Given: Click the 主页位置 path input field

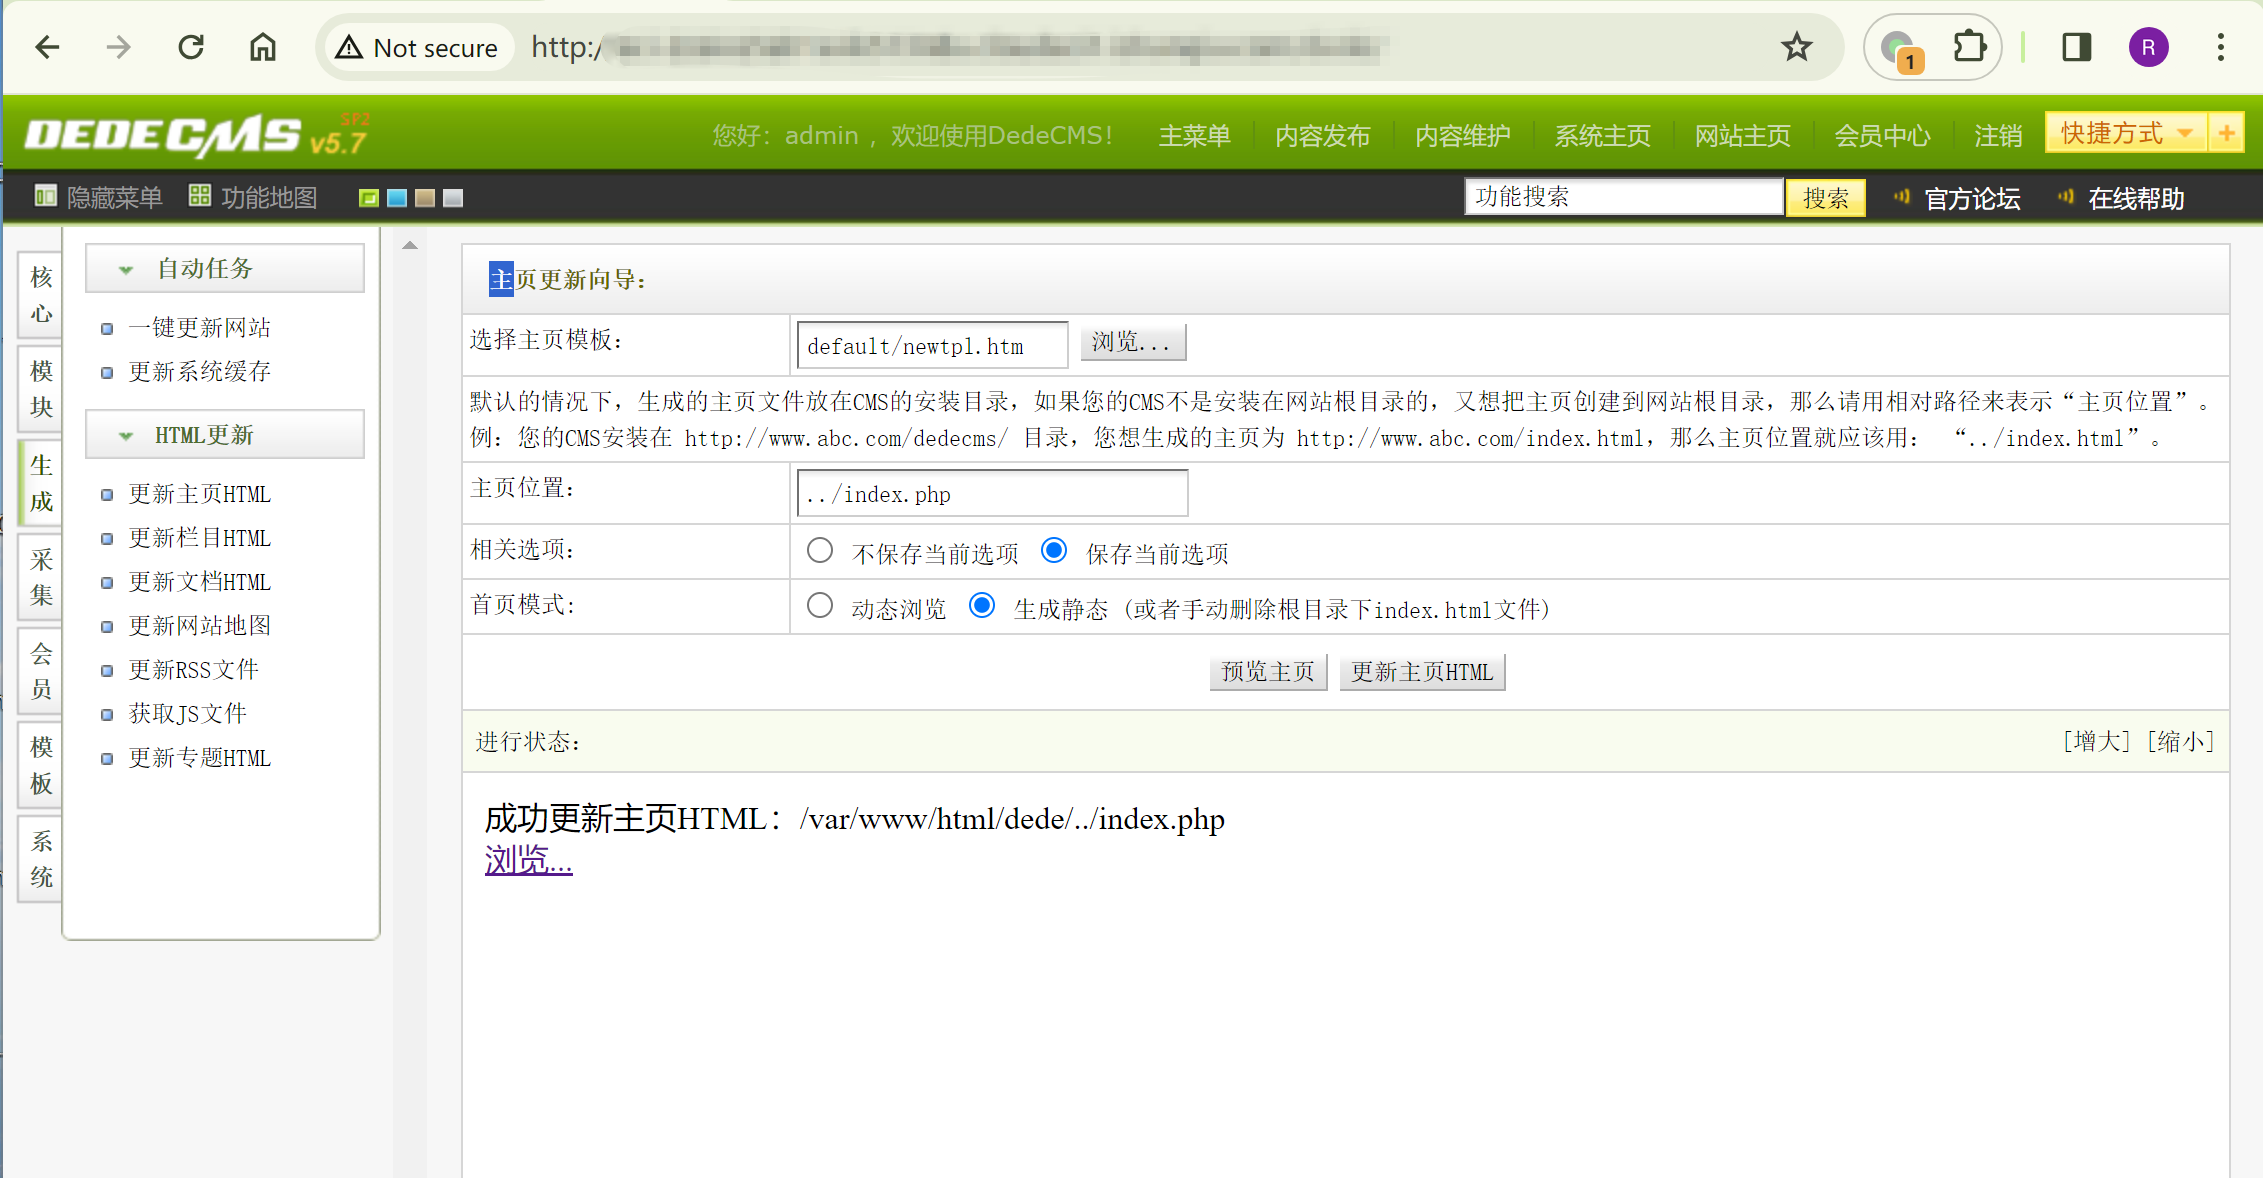Looking at the screenshot, I should [x=991, y=494].
